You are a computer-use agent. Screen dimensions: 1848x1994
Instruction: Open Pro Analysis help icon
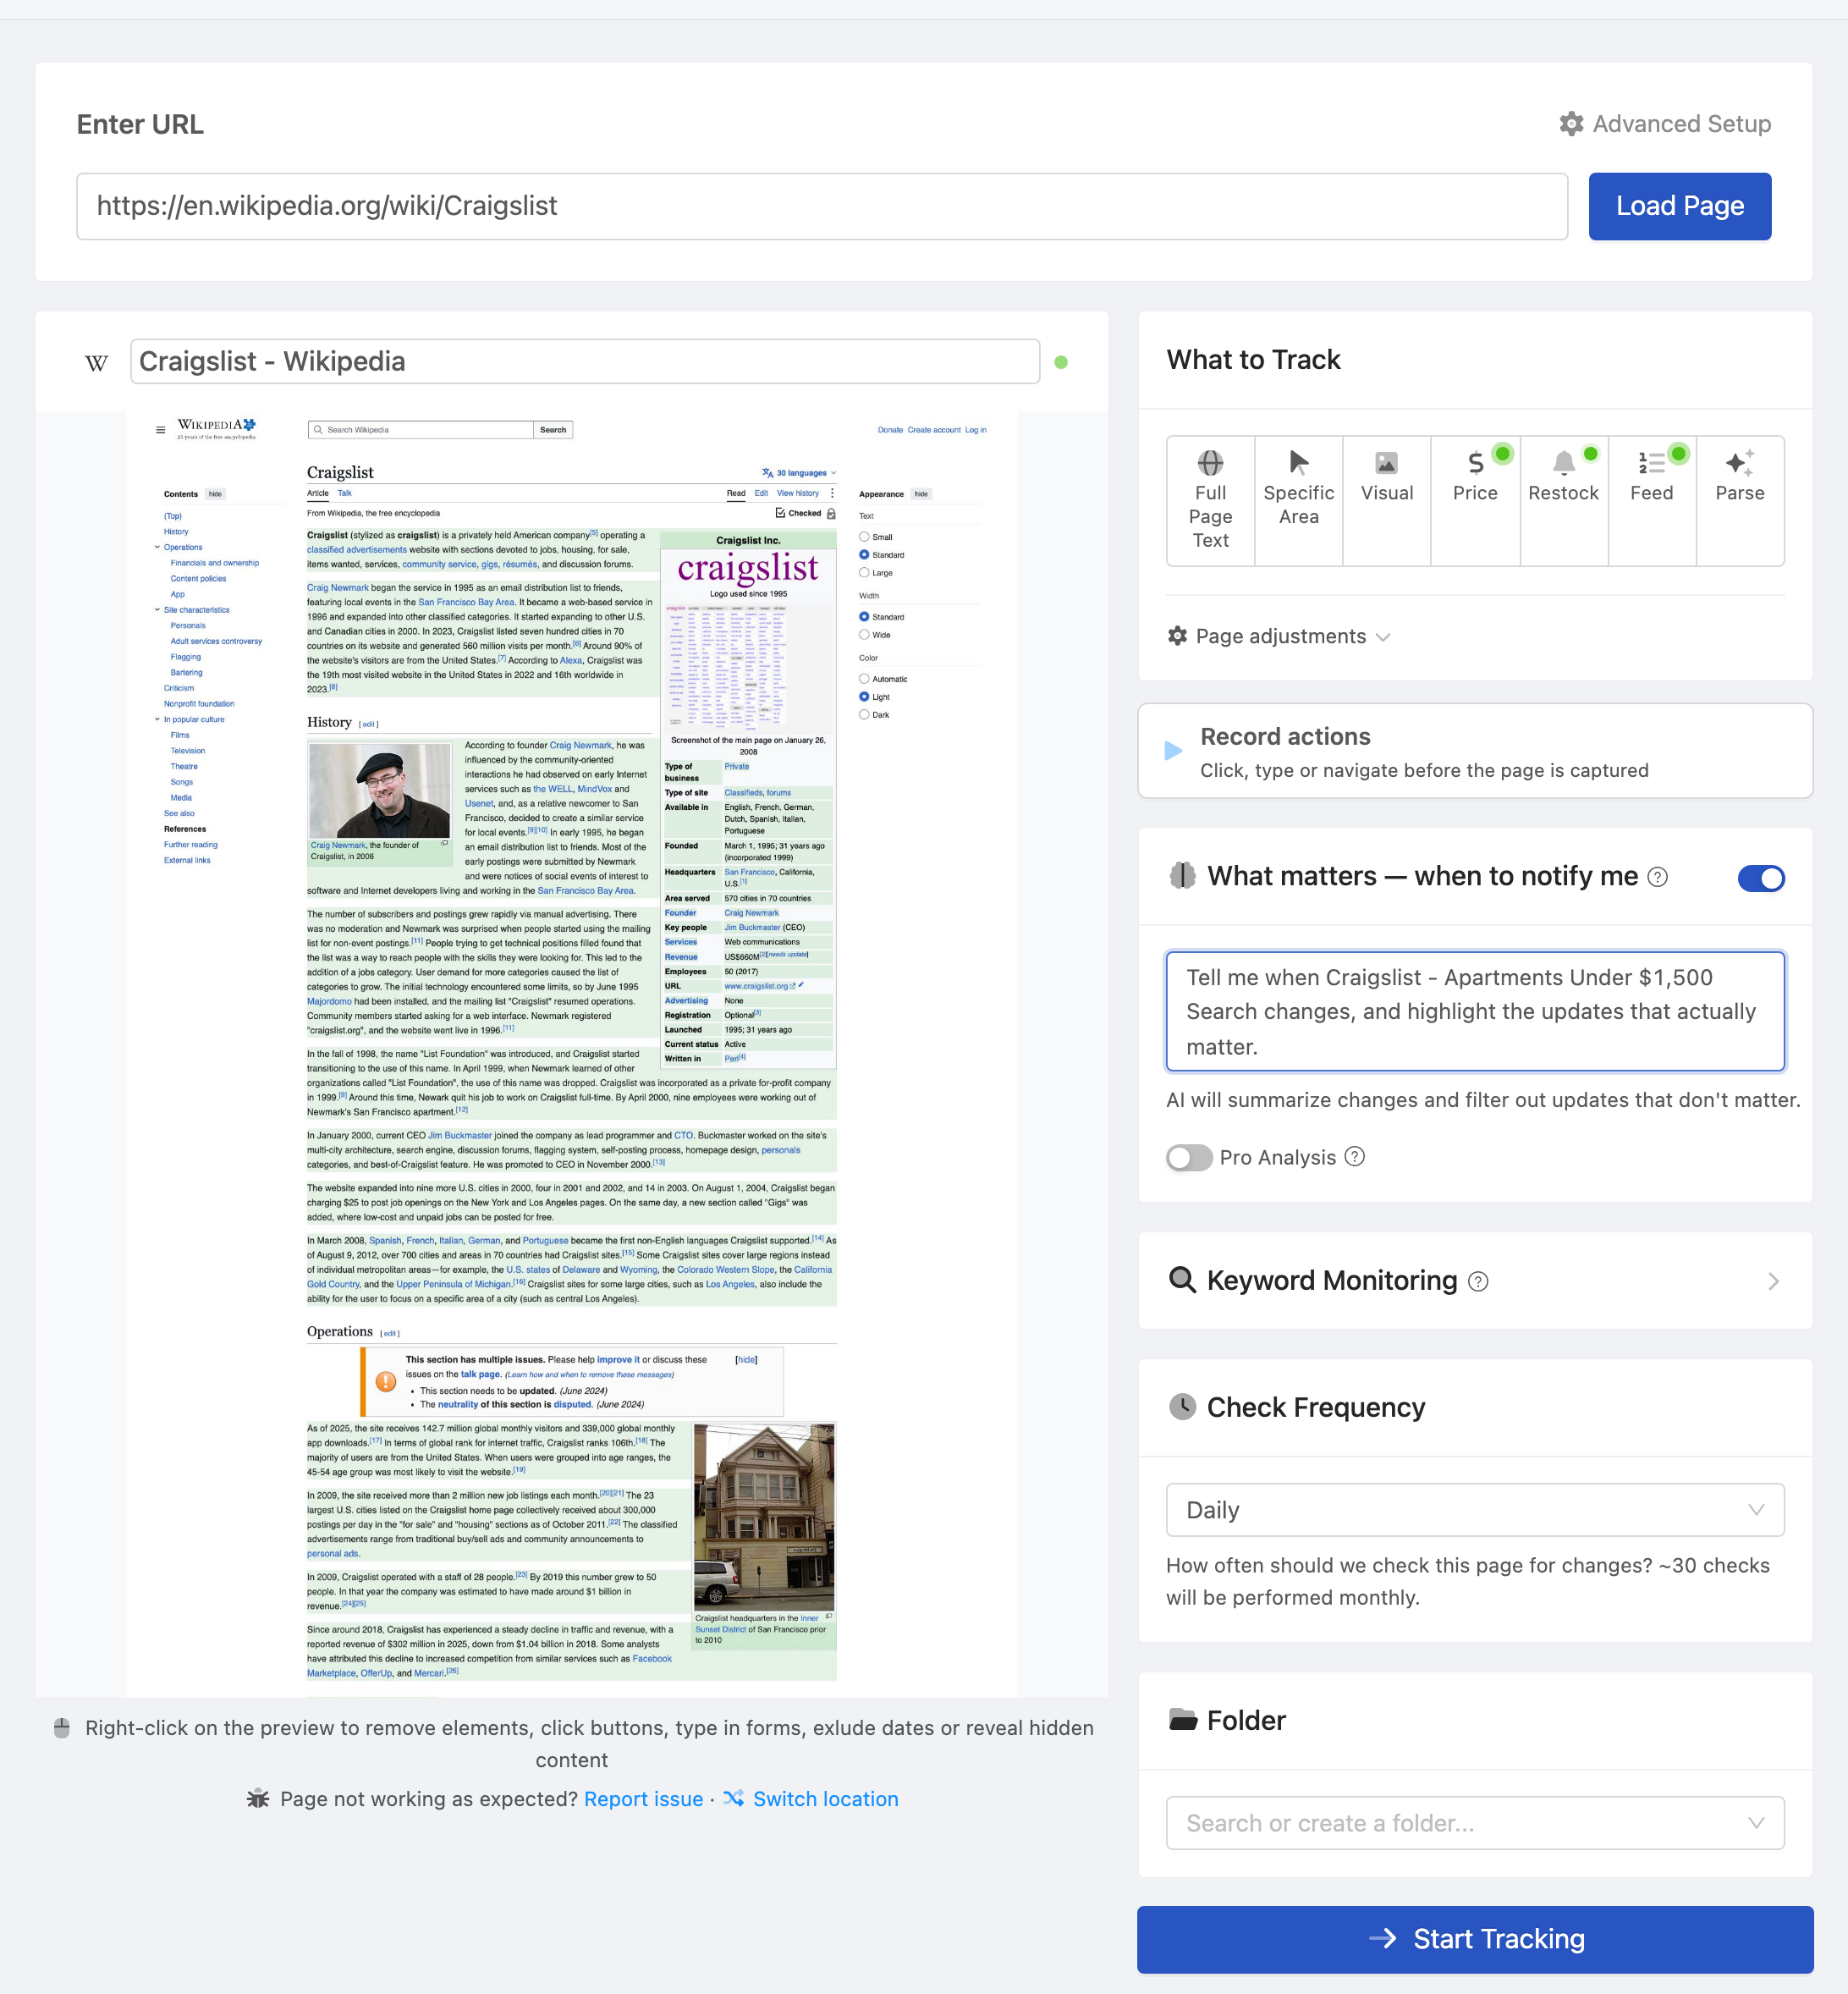click(1354, 1157)
